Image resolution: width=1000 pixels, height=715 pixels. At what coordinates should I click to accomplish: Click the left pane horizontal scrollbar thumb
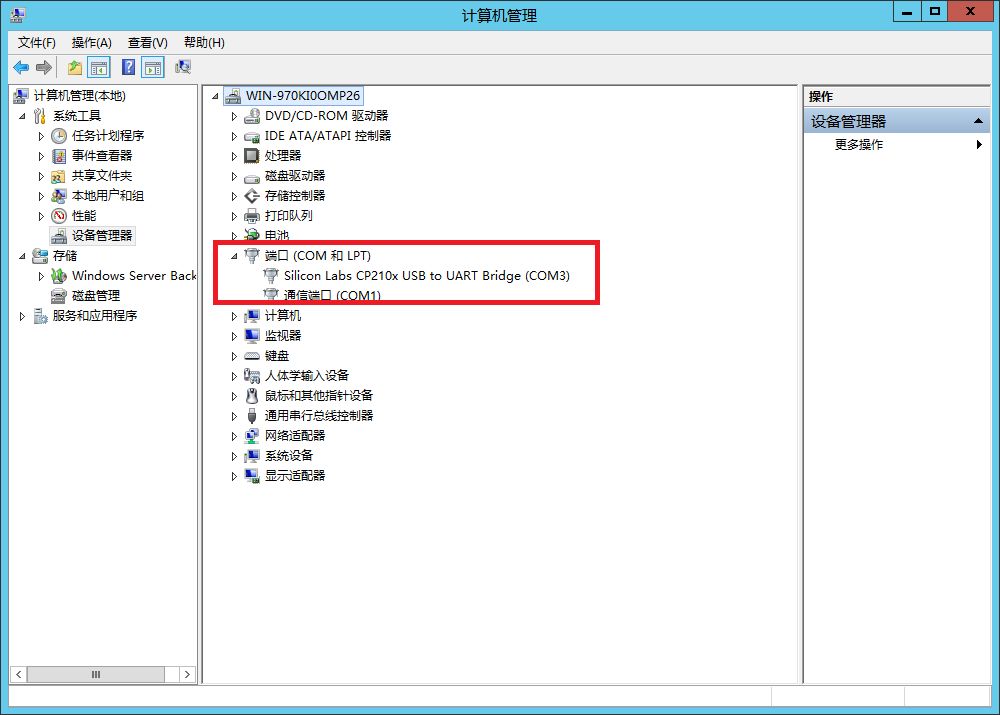[96, 674]
